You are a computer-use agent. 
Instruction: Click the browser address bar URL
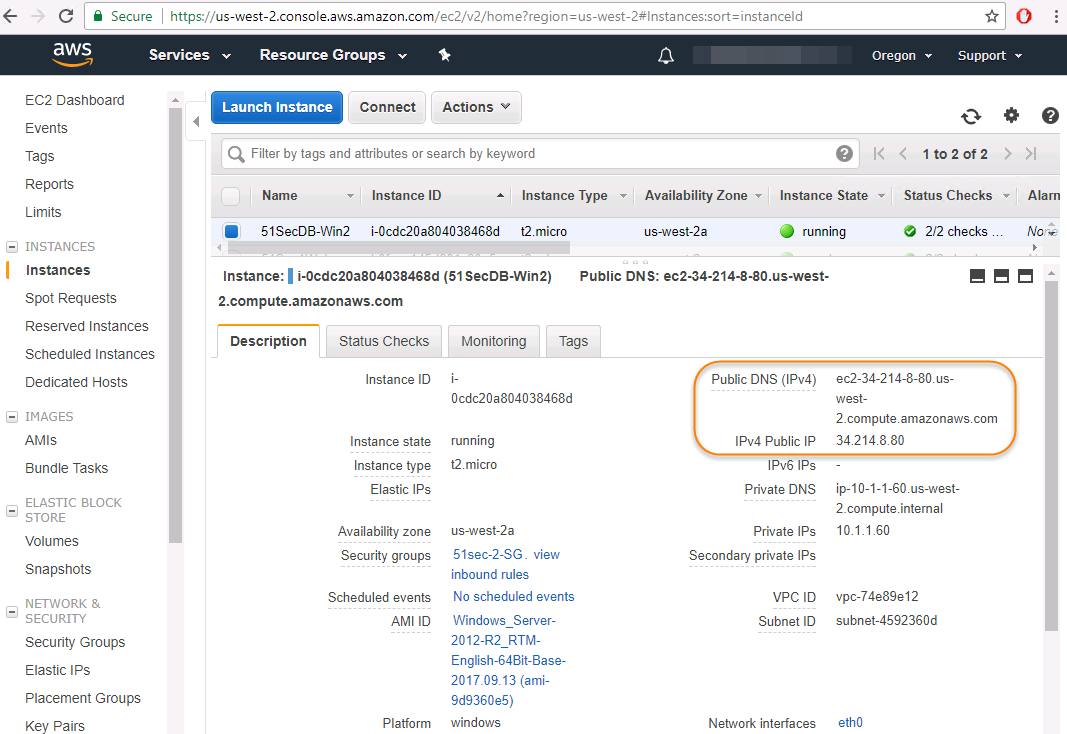tap(486, 16)
